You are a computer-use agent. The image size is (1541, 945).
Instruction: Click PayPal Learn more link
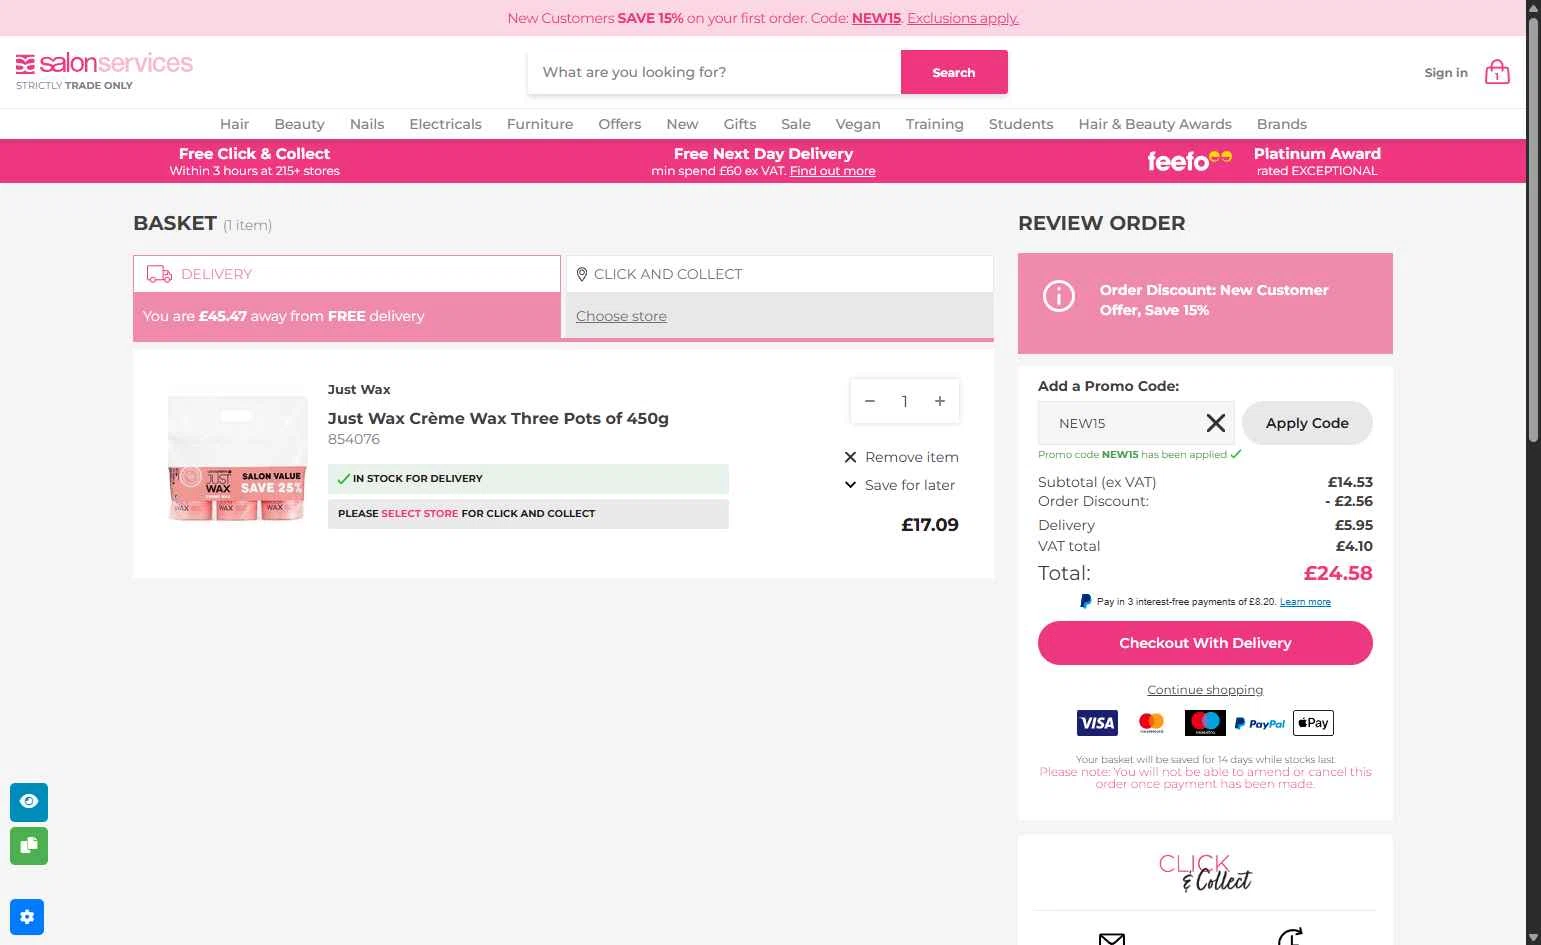[x=1305, y=602]
